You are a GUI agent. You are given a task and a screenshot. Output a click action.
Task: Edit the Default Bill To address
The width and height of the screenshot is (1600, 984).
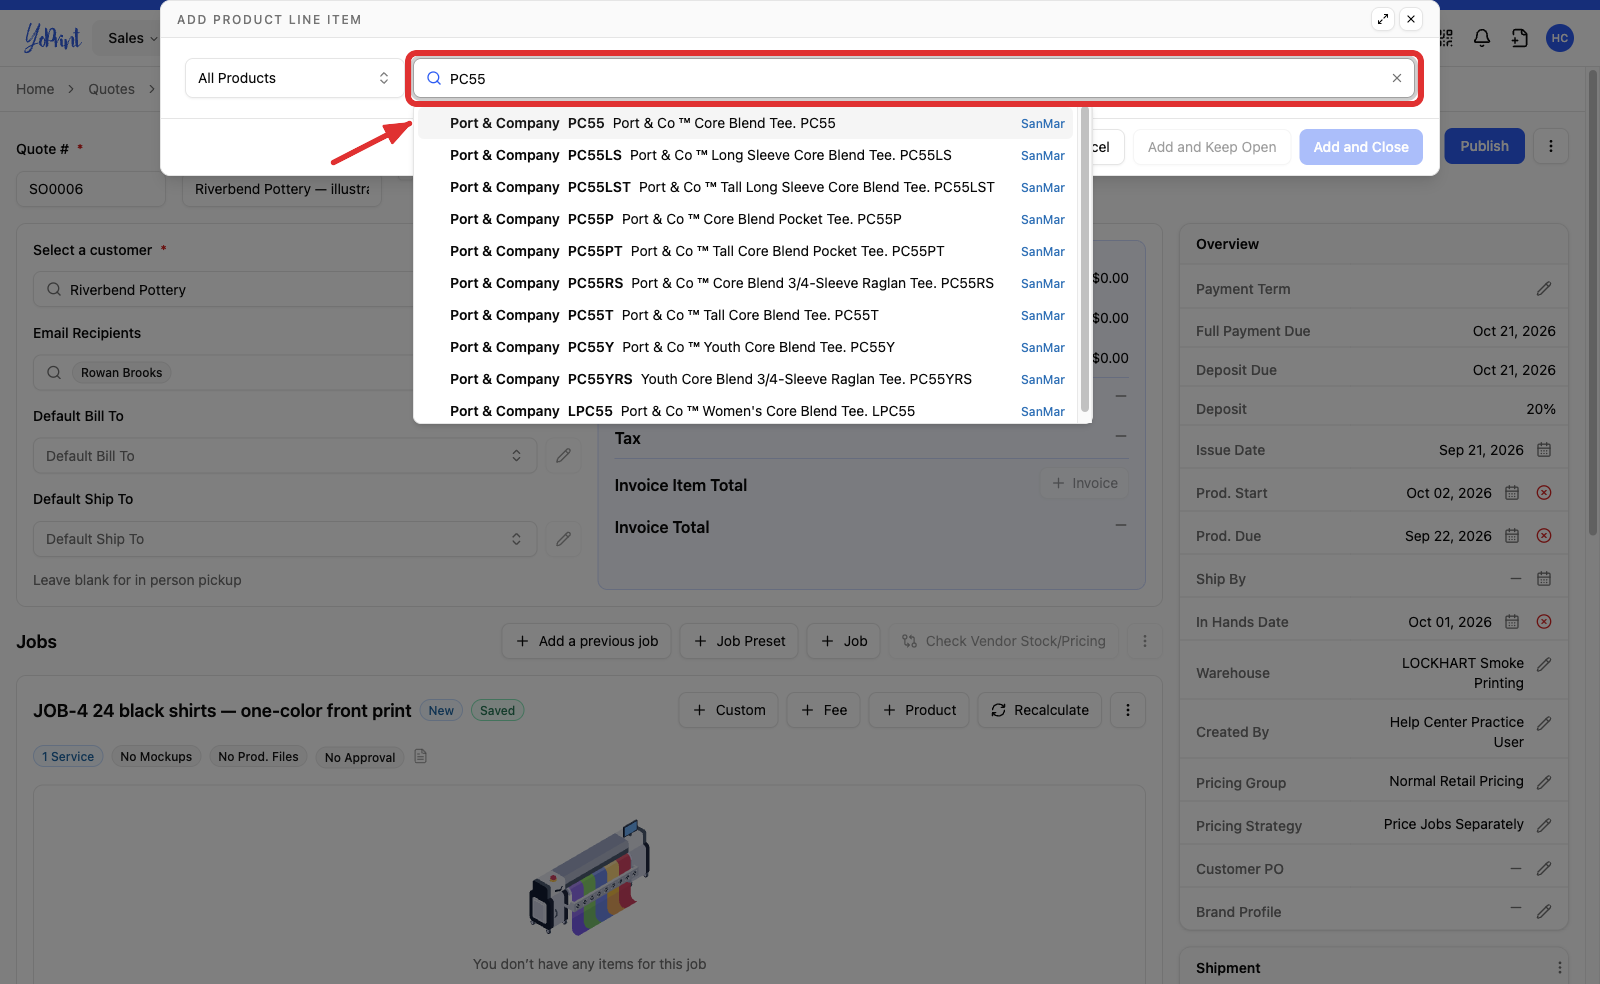click(x=564, y=456)
